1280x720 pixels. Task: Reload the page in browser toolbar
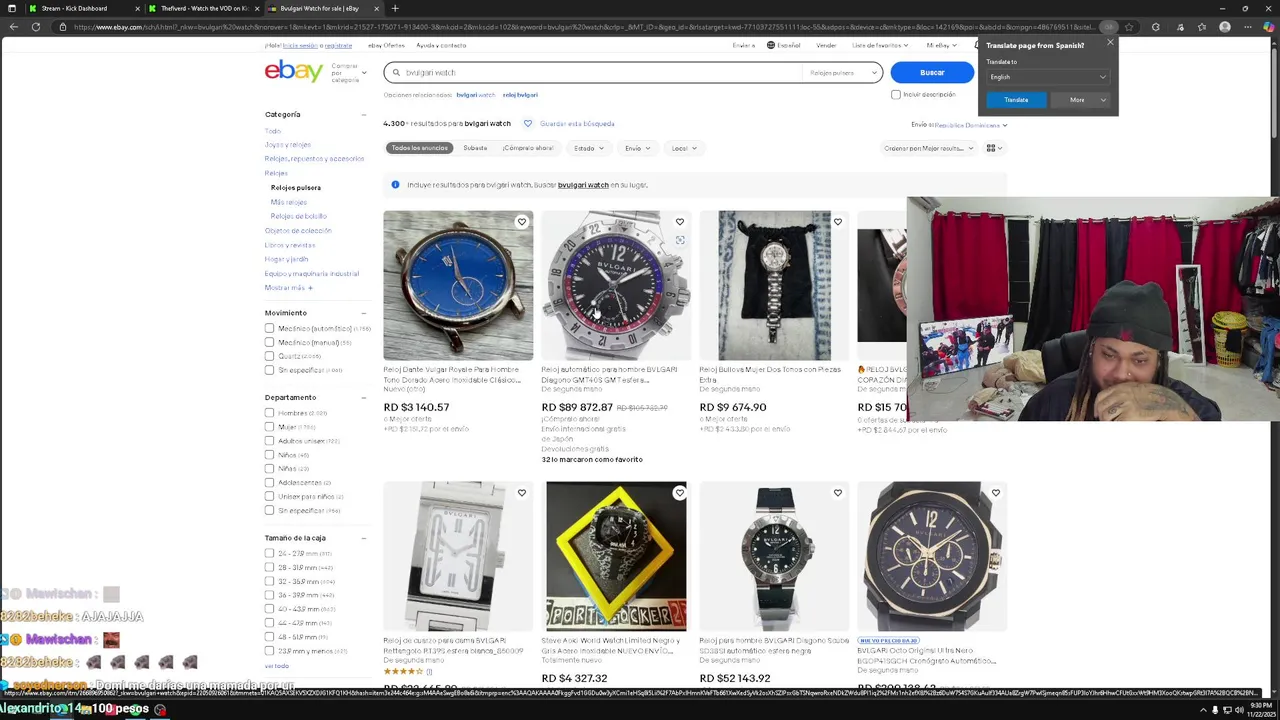point(36,27)
